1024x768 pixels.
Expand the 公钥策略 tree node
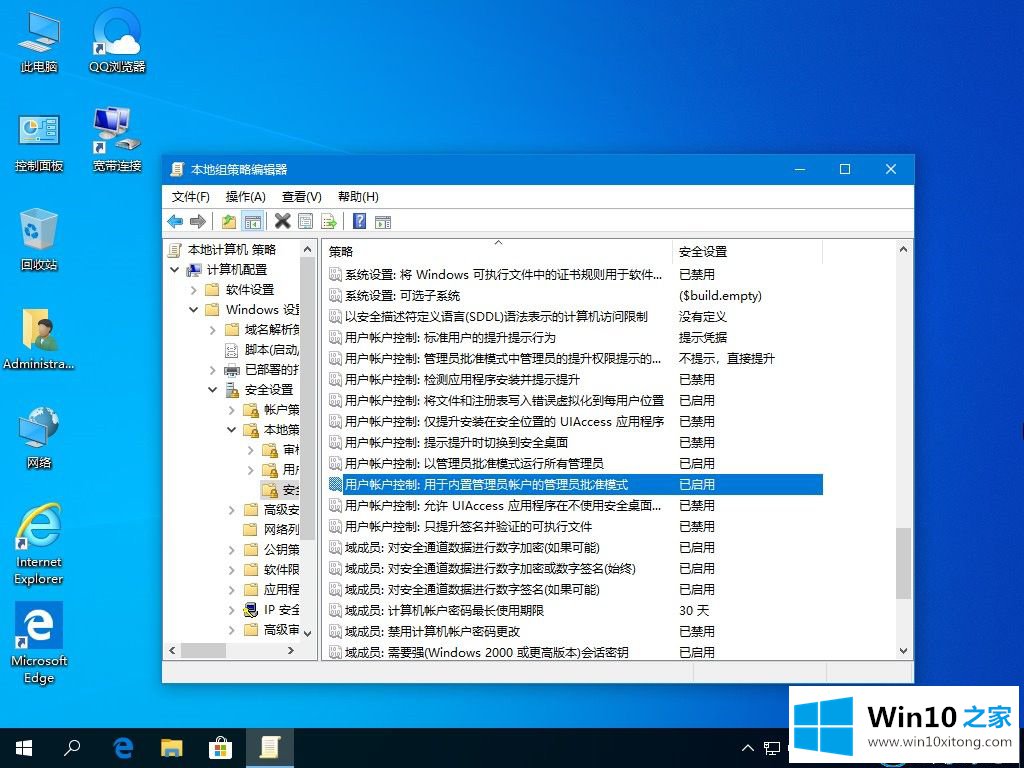231,550
